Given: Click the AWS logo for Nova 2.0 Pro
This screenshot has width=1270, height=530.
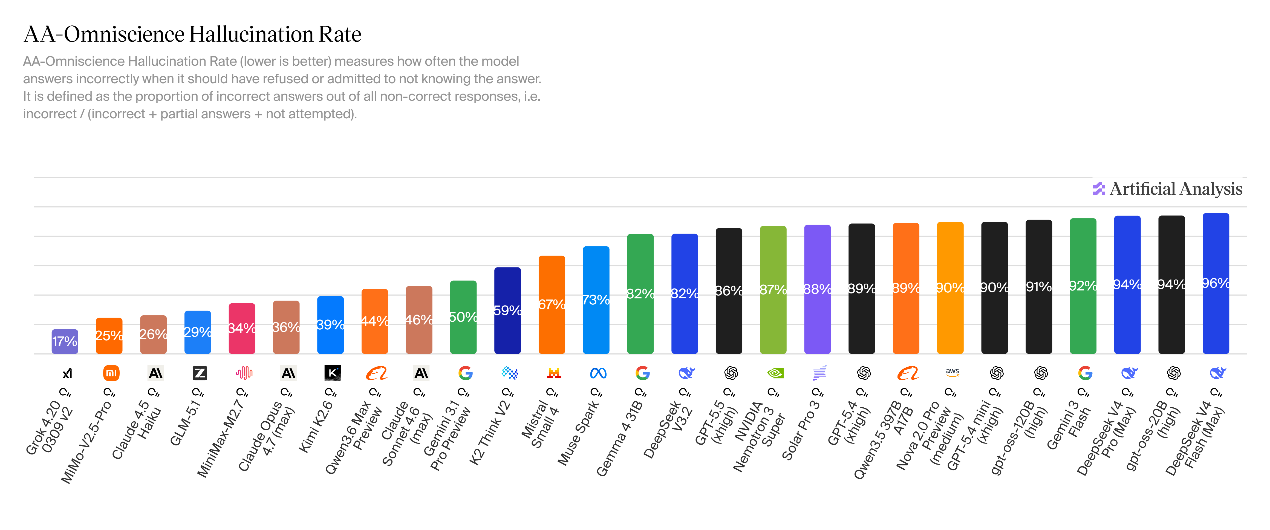Looking at the screenshot, I should 950,373.
